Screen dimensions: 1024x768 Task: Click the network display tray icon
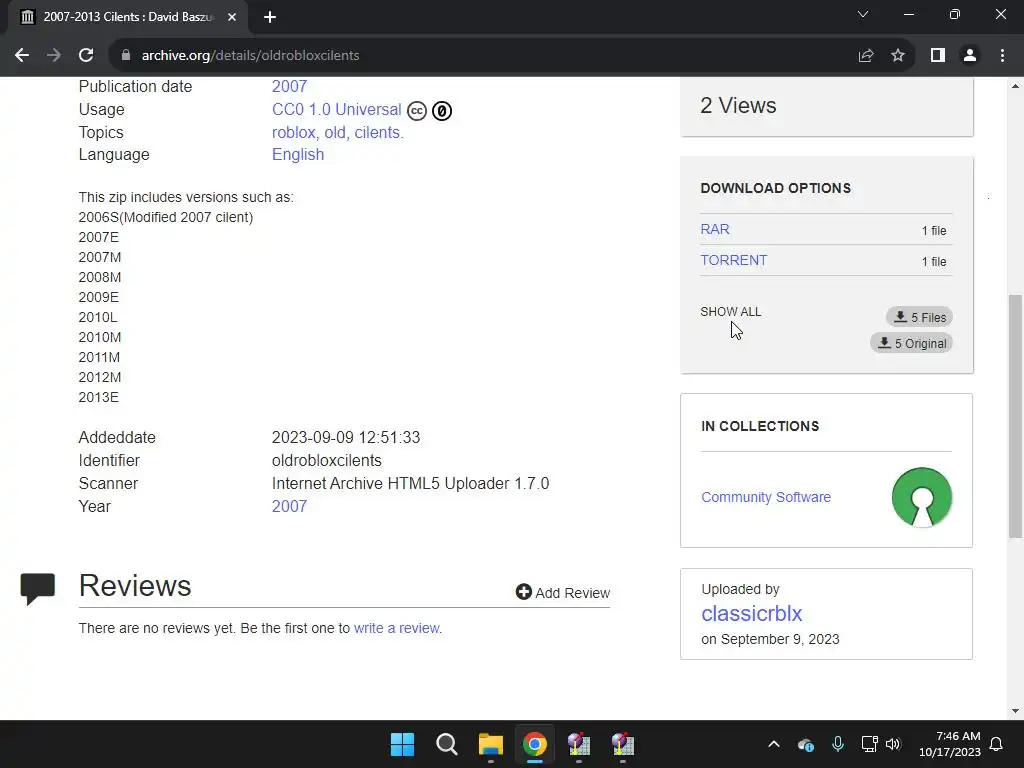(x=869, y=744)
